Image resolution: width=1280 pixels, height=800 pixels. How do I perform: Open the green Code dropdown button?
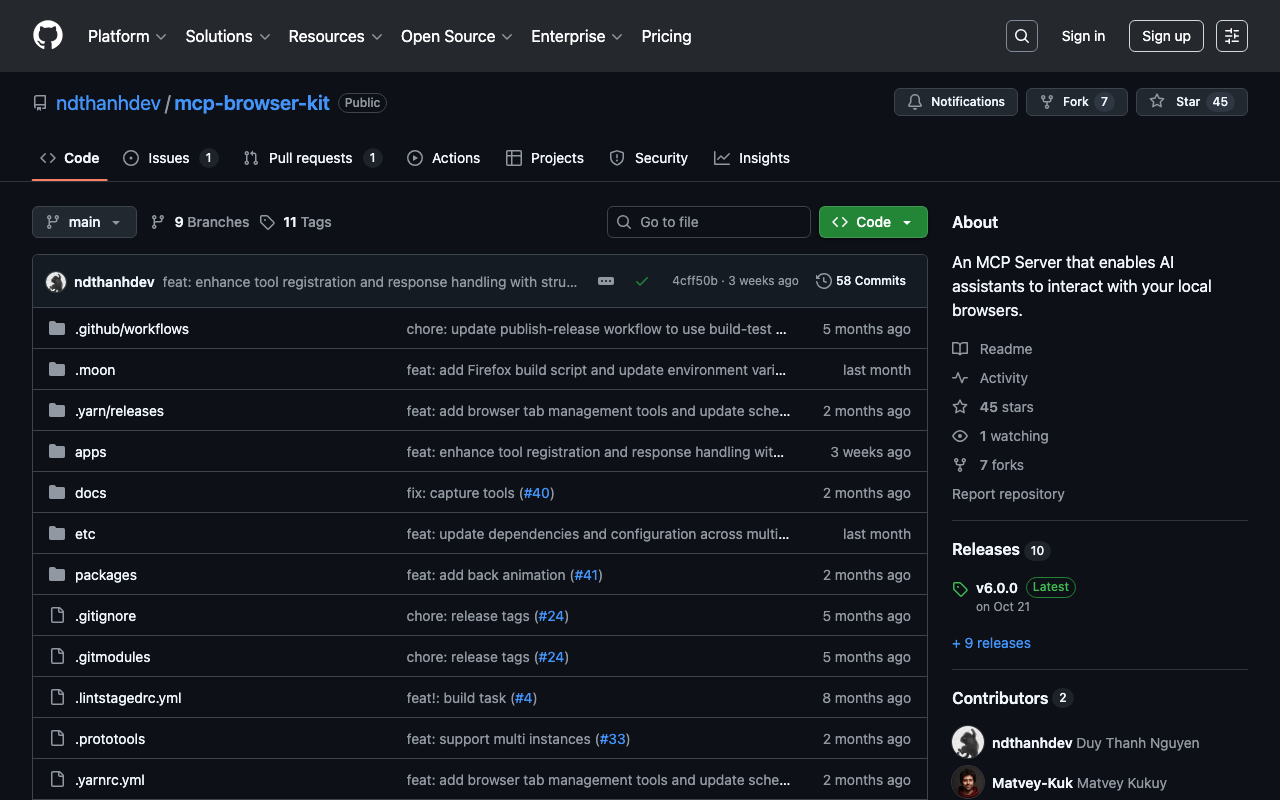(x=872, y=222)
